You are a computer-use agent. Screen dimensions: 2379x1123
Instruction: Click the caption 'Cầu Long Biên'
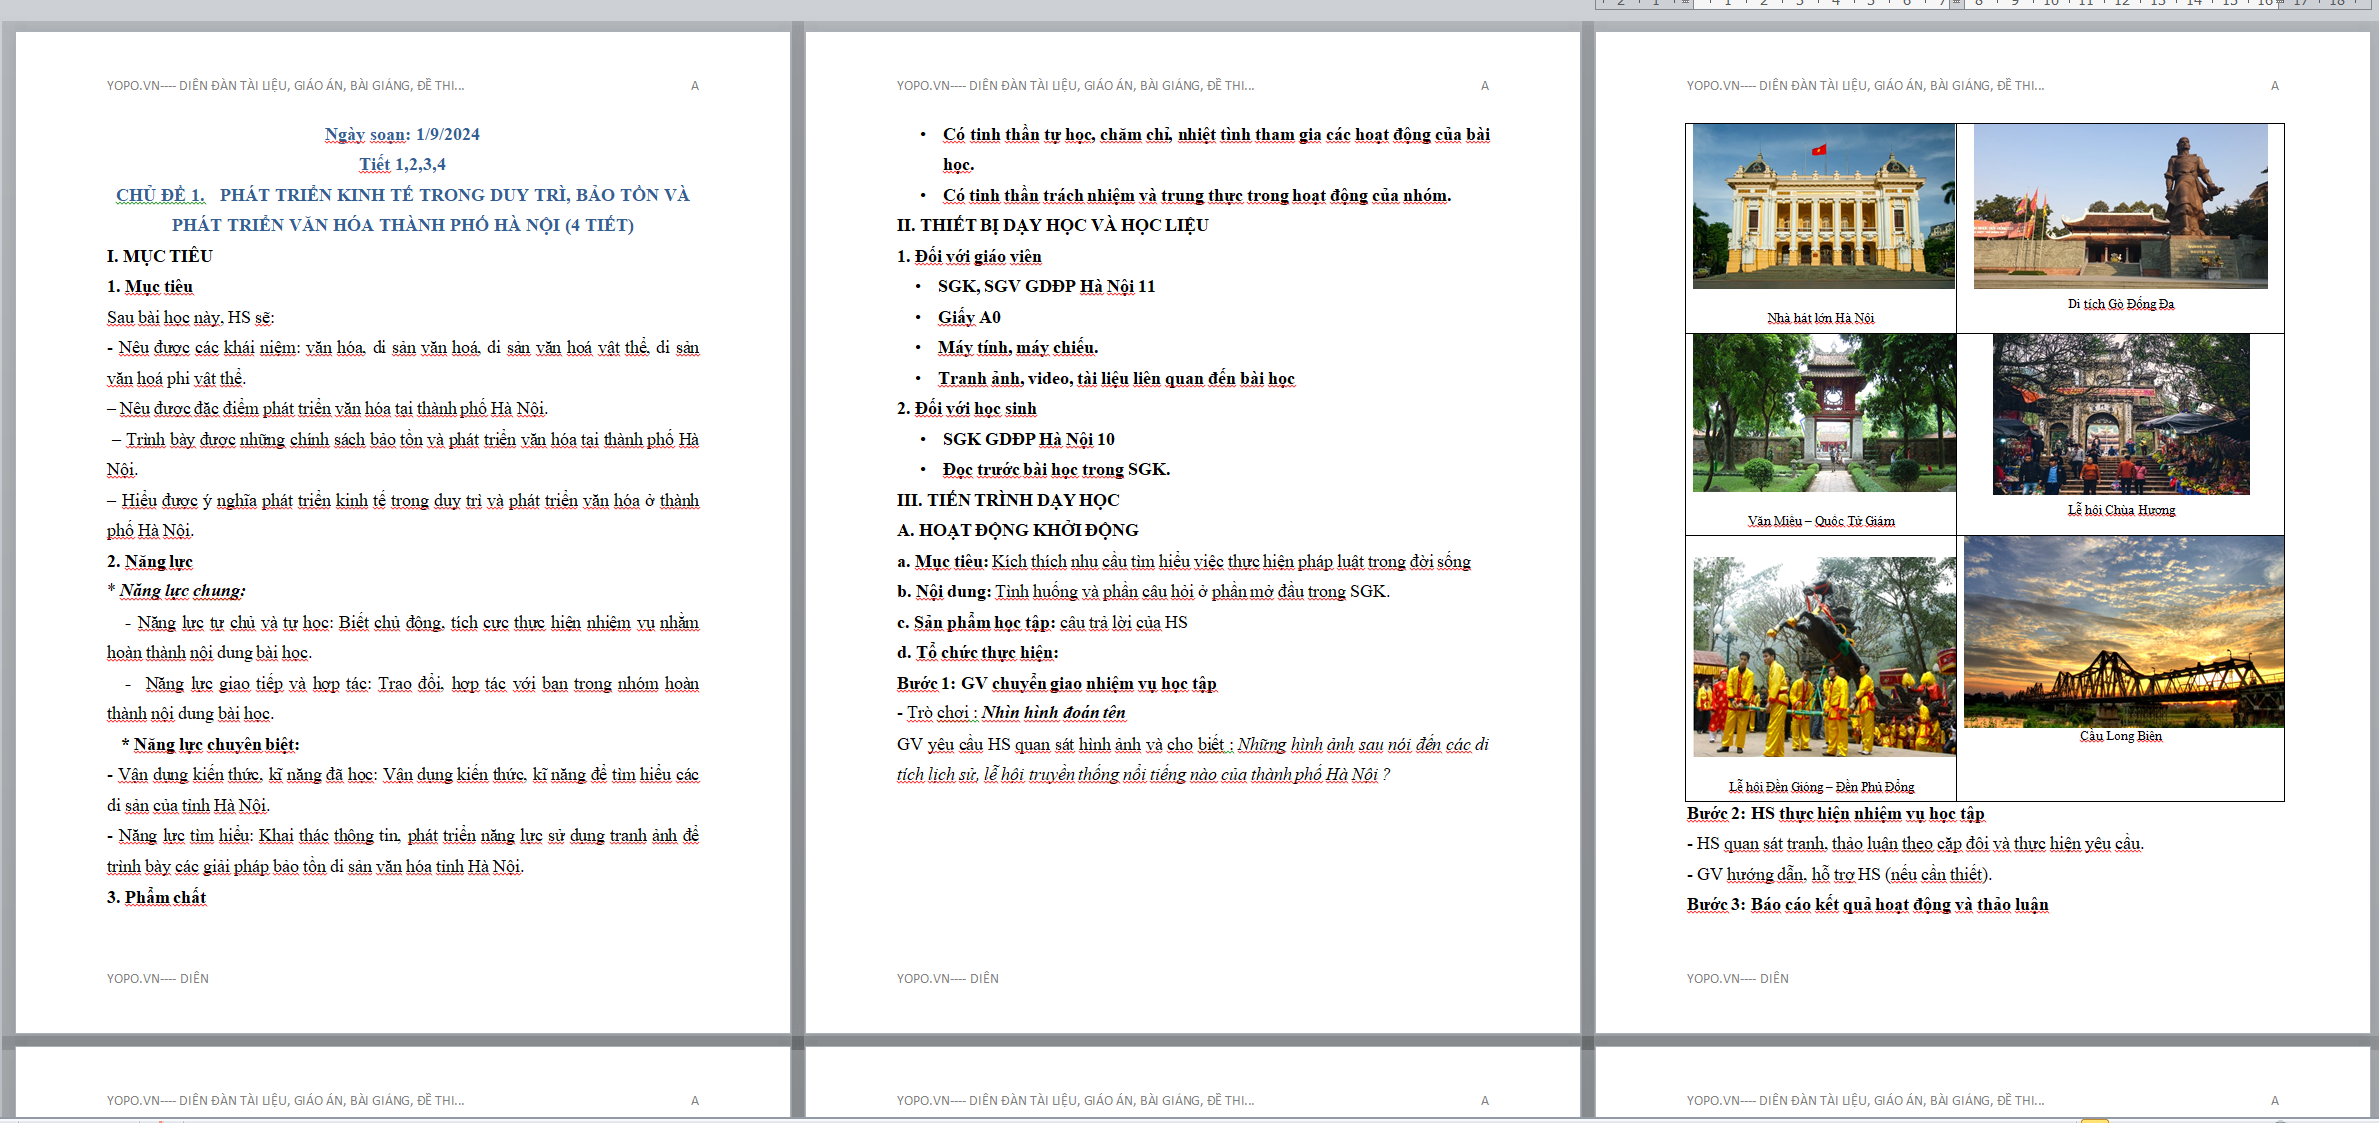pyautogui.click(x=2120, y=736)
